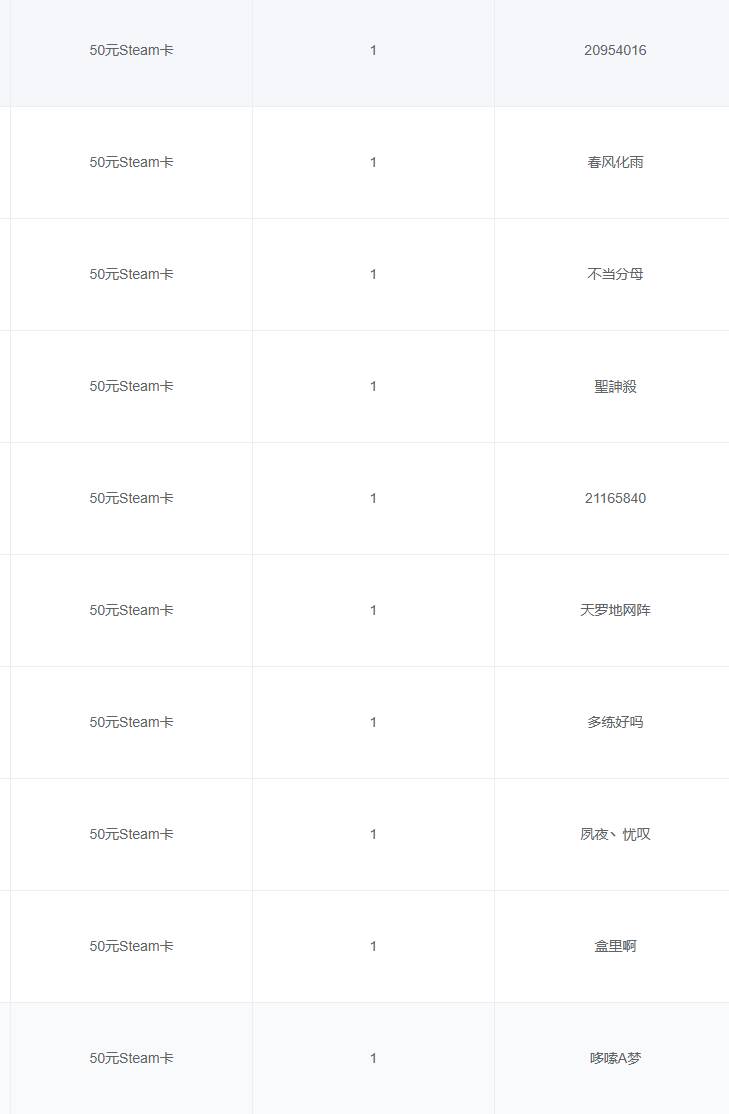Screen dimensions: 729x1114
Task: Click the username 不当分母
Action: (615, 274)
